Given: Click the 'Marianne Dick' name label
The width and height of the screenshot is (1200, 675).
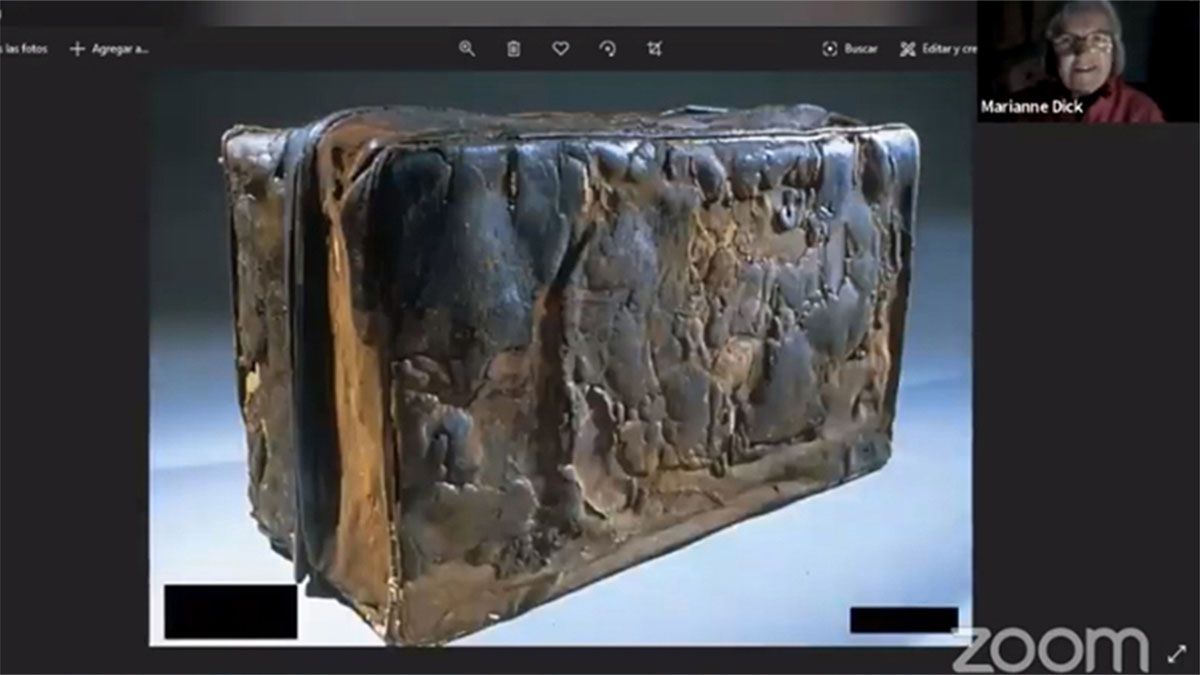Looking at the screenshot, I should click(1031, 107).
